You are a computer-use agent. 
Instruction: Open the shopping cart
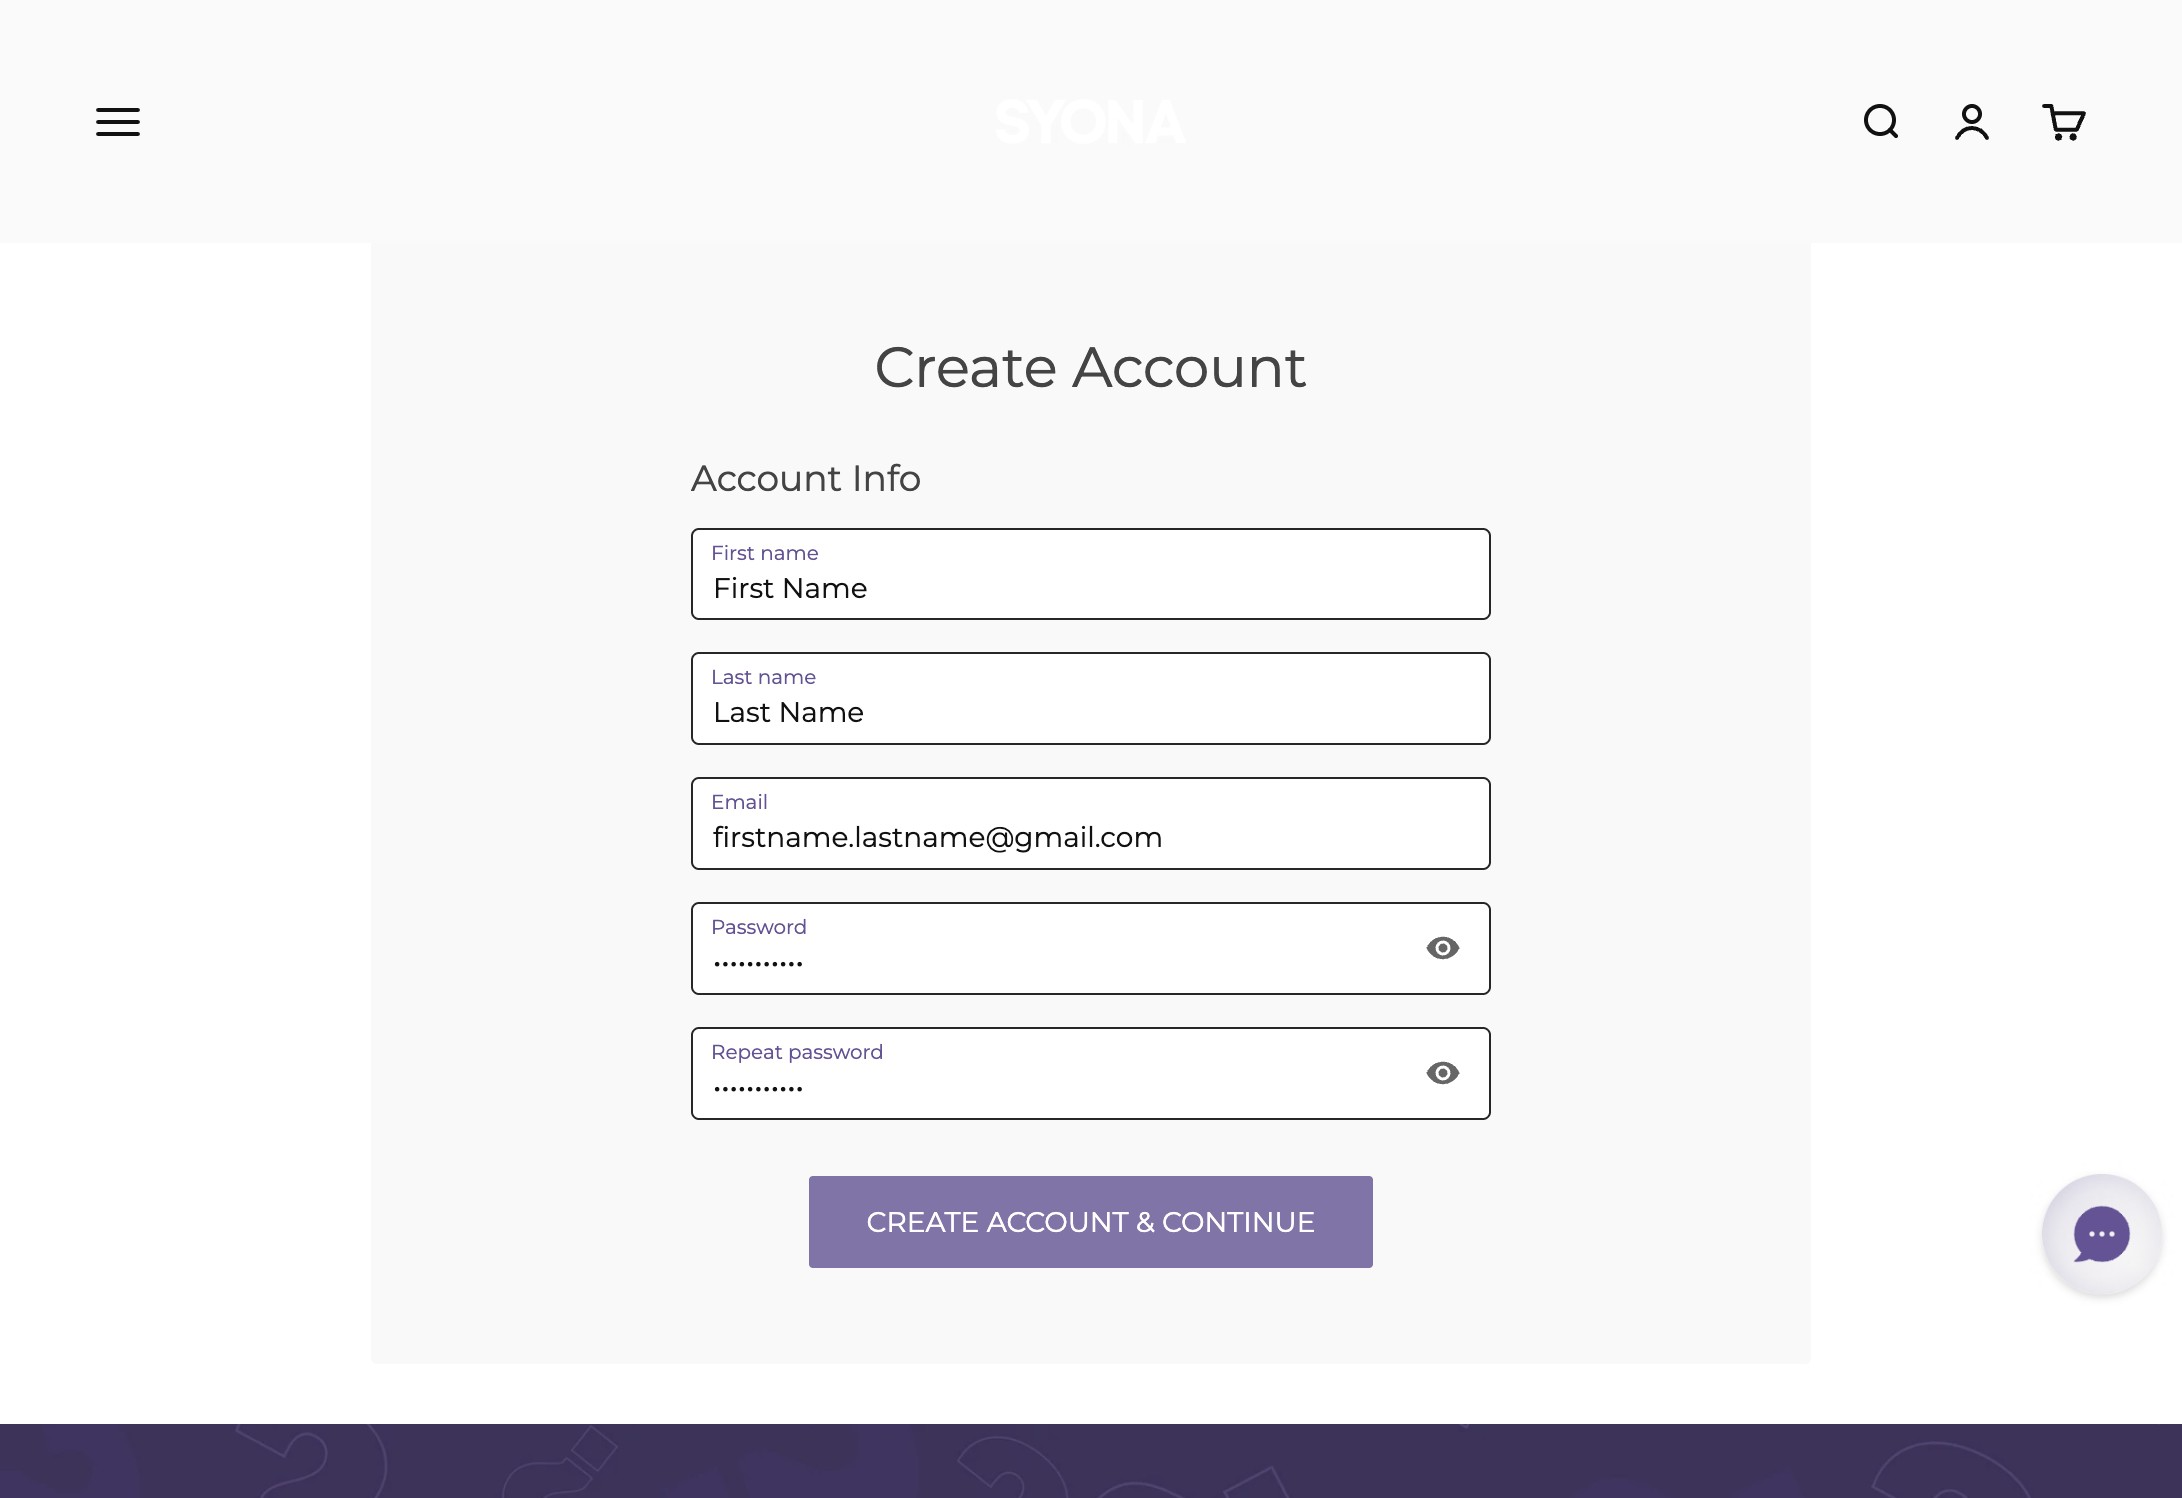[x=2063, y=122]
